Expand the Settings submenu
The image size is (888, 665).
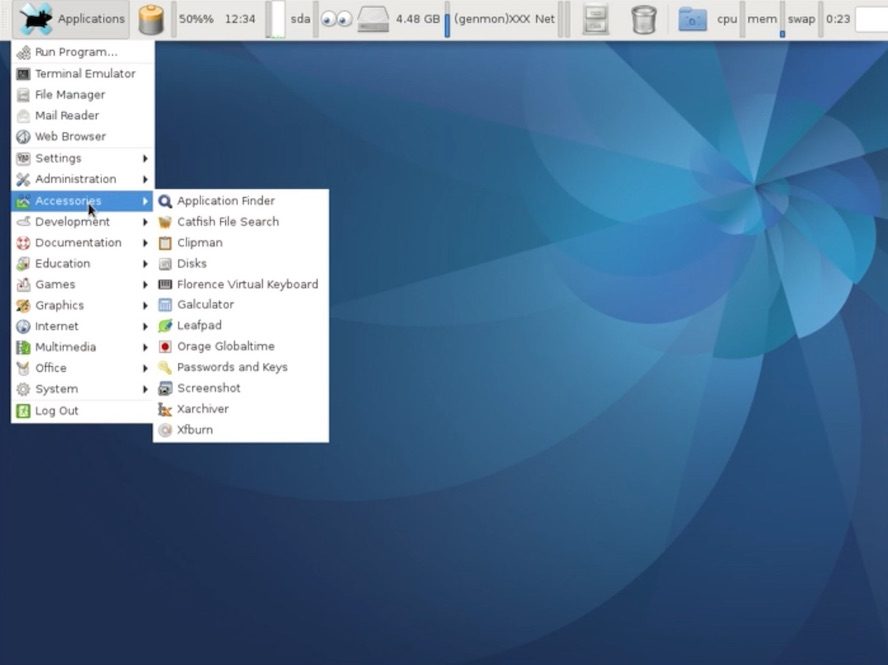click(83, 158)
